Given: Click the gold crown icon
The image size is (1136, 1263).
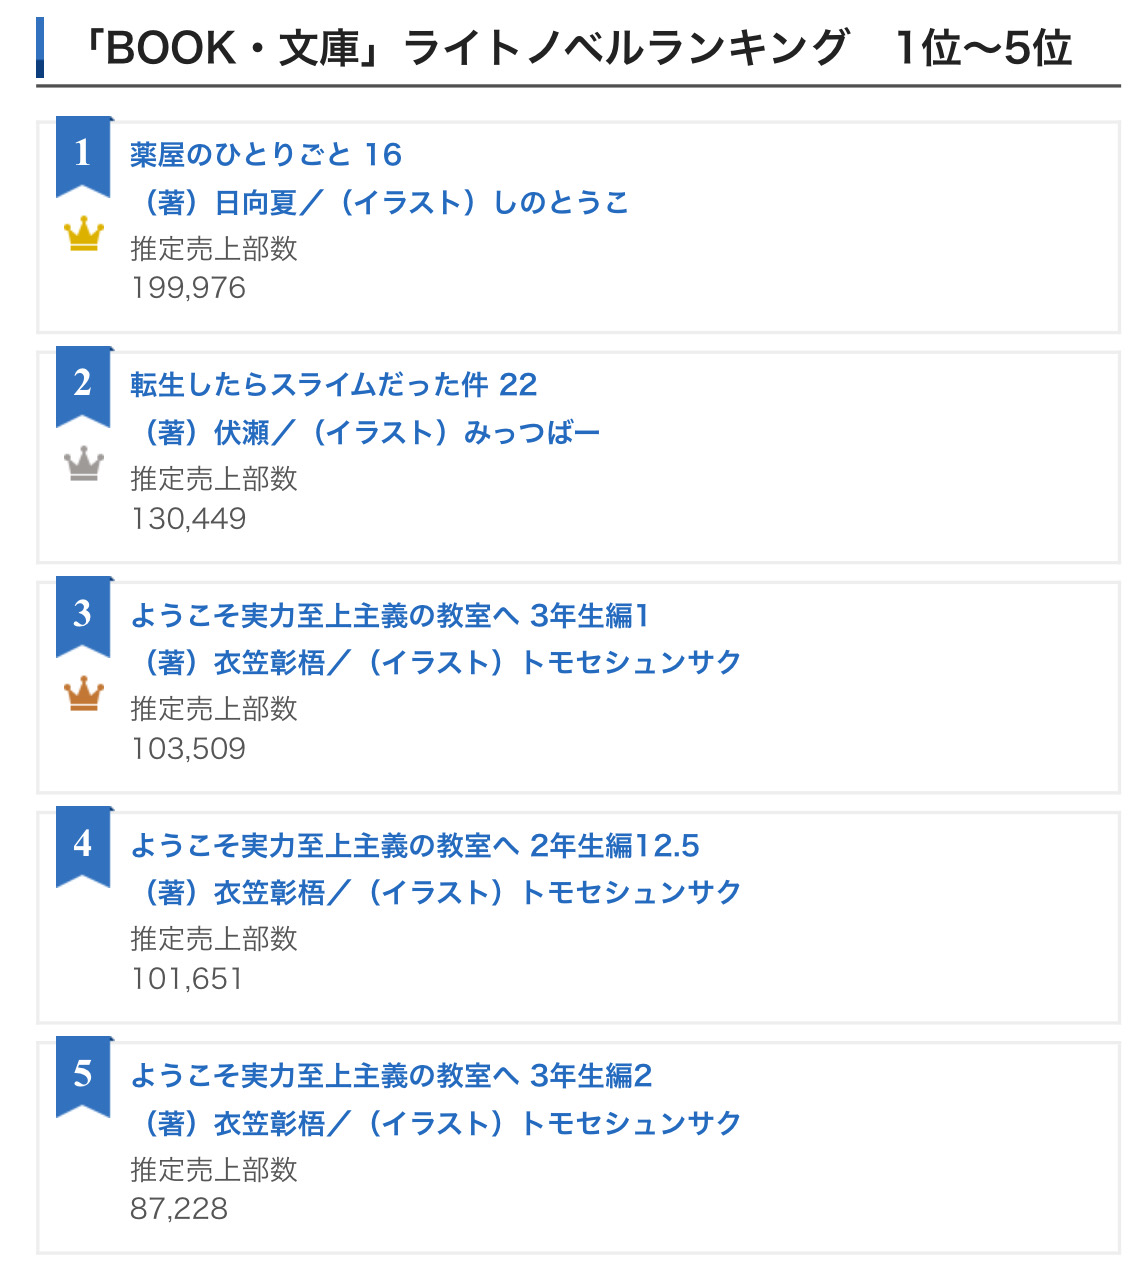Looking at the screenshot, I should 84,235.
